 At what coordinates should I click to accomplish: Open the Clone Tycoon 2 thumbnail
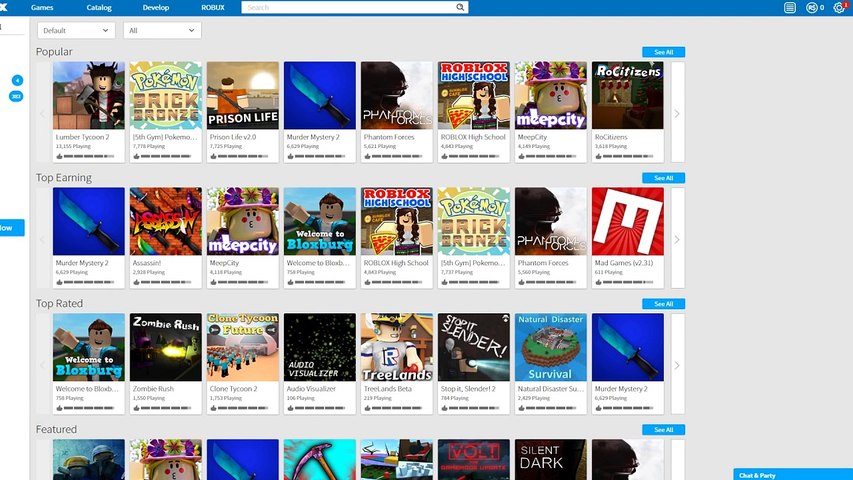point(243,347)
